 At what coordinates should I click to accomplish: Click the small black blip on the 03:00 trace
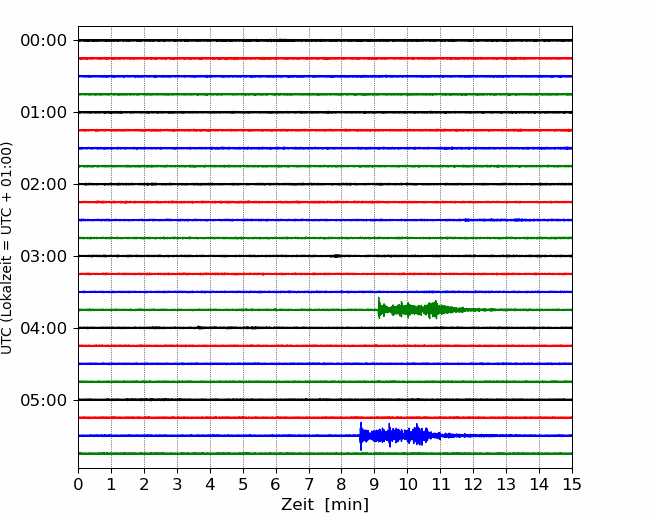(x=337, y=256)
